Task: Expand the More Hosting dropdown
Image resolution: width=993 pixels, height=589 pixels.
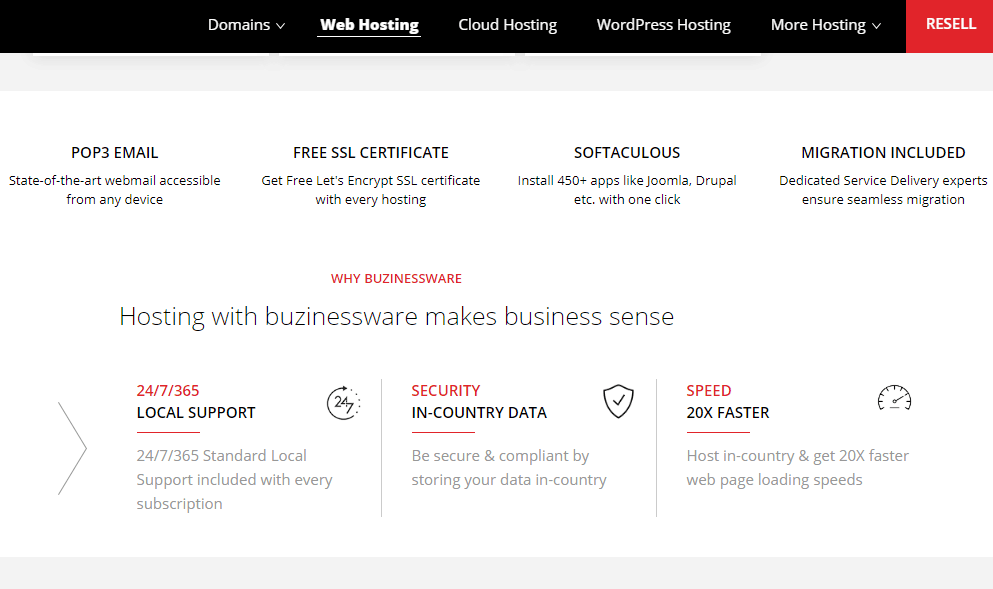Action: 826,25
